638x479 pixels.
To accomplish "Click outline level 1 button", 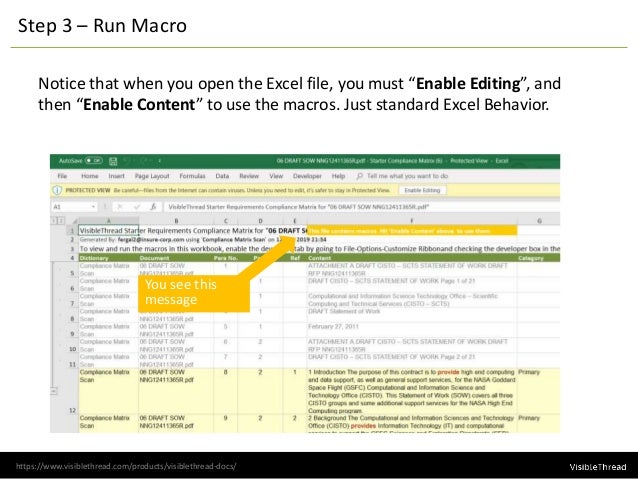I will [54, 221].
